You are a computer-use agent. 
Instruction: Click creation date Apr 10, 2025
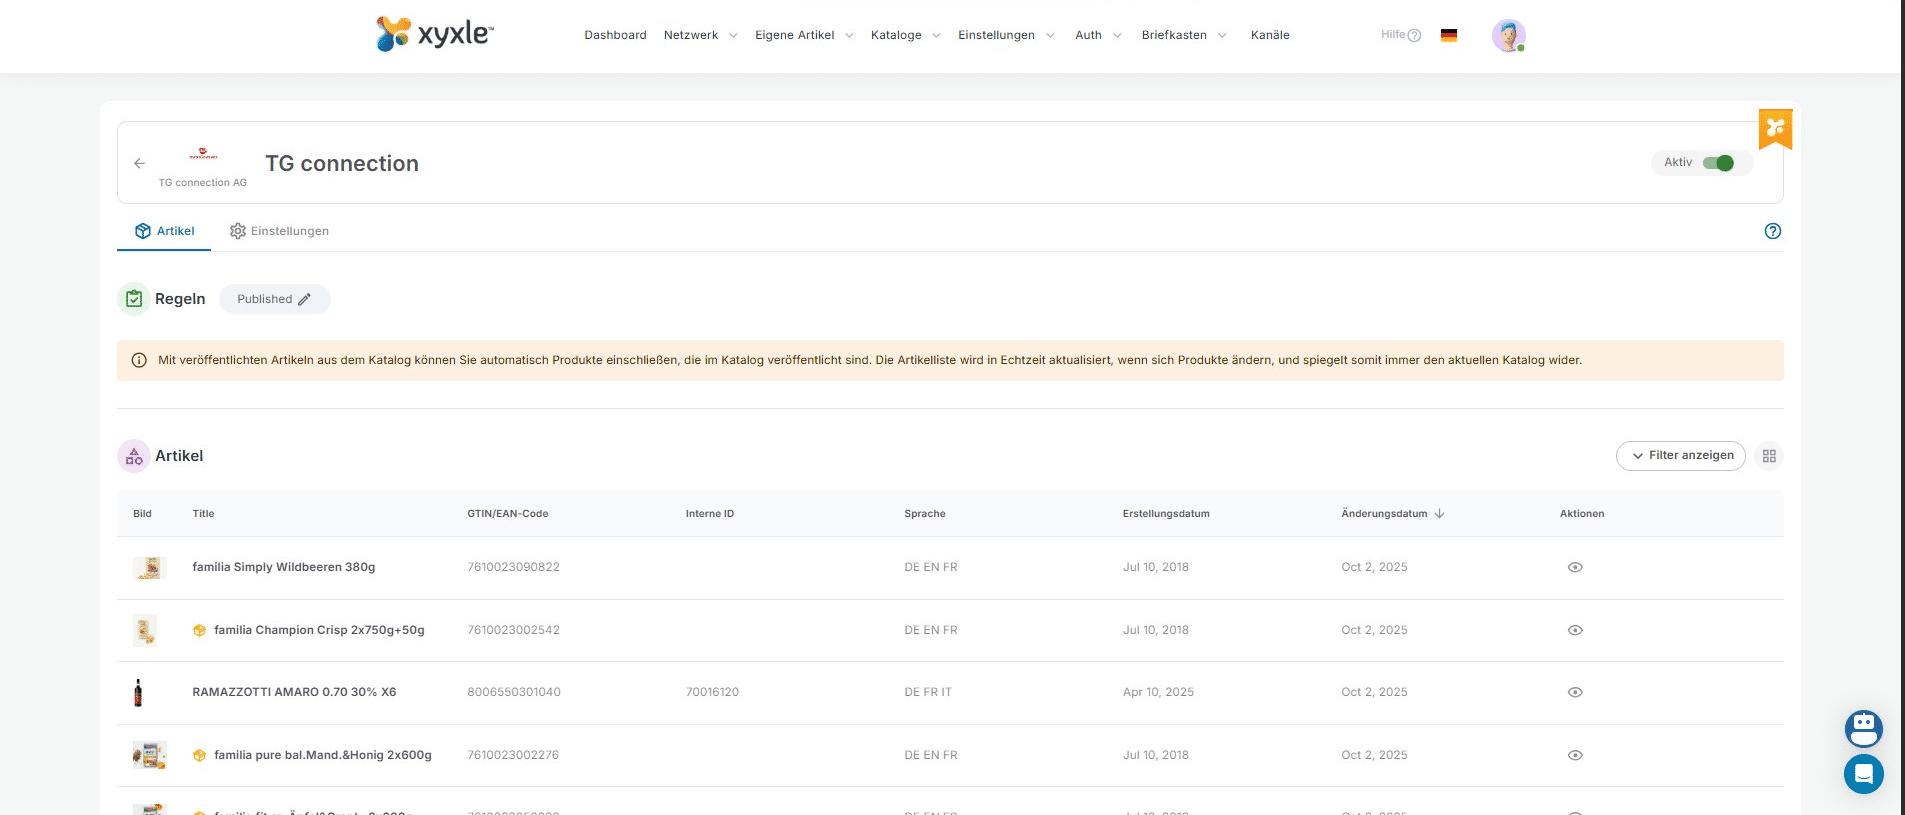tap(1158, 692)
